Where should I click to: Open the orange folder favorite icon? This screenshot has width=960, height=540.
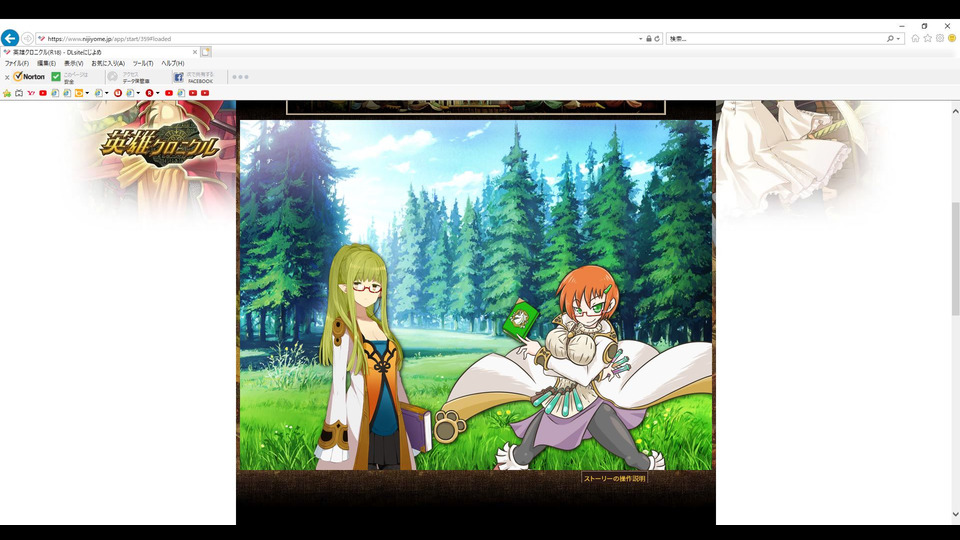(79, 93)
